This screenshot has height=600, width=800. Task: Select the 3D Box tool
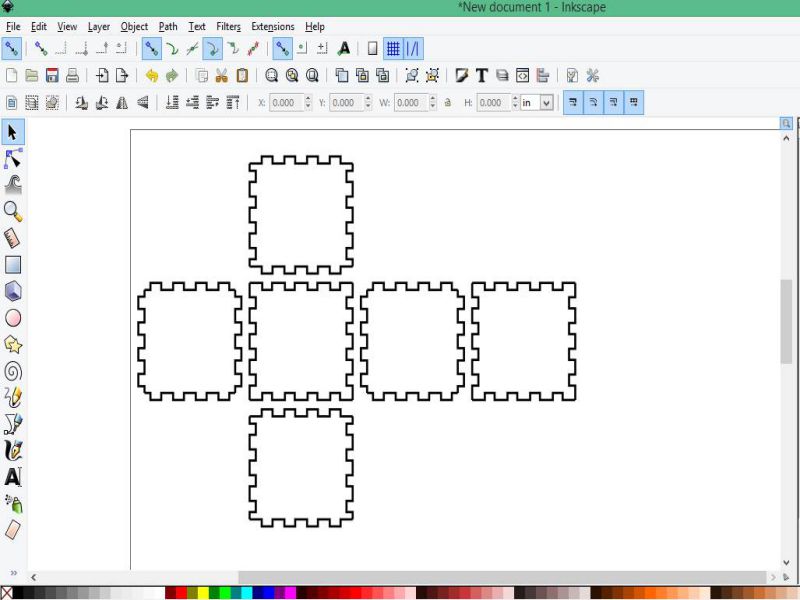(x=13, y=291)
